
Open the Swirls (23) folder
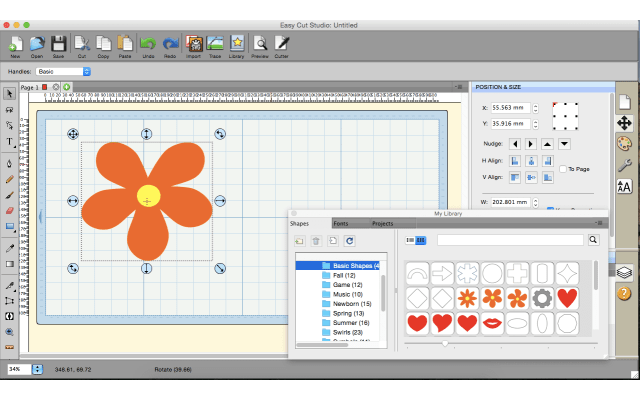click(347, 332)
